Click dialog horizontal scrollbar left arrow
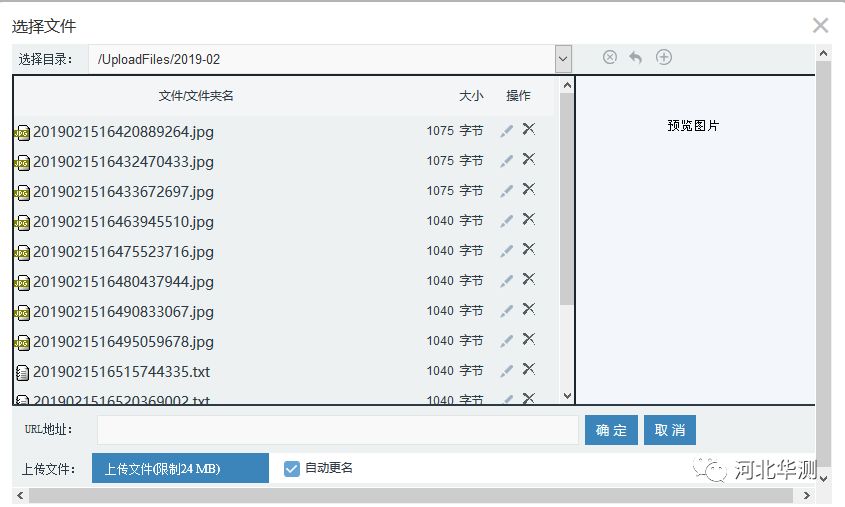This screenshot has height=507, width=845. 20,496
